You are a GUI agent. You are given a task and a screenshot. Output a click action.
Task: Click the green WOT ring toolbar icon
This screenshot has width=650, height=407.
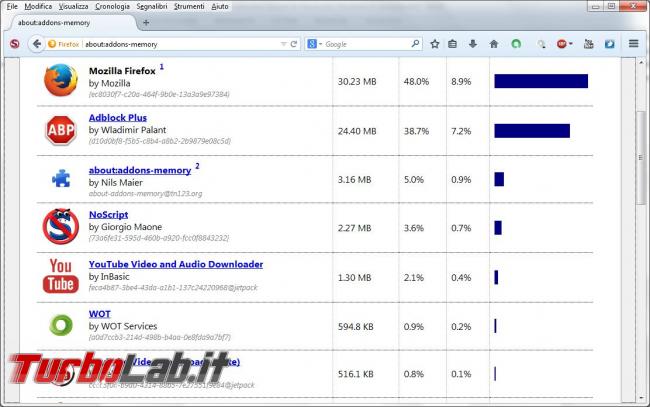tap(516, 44)
